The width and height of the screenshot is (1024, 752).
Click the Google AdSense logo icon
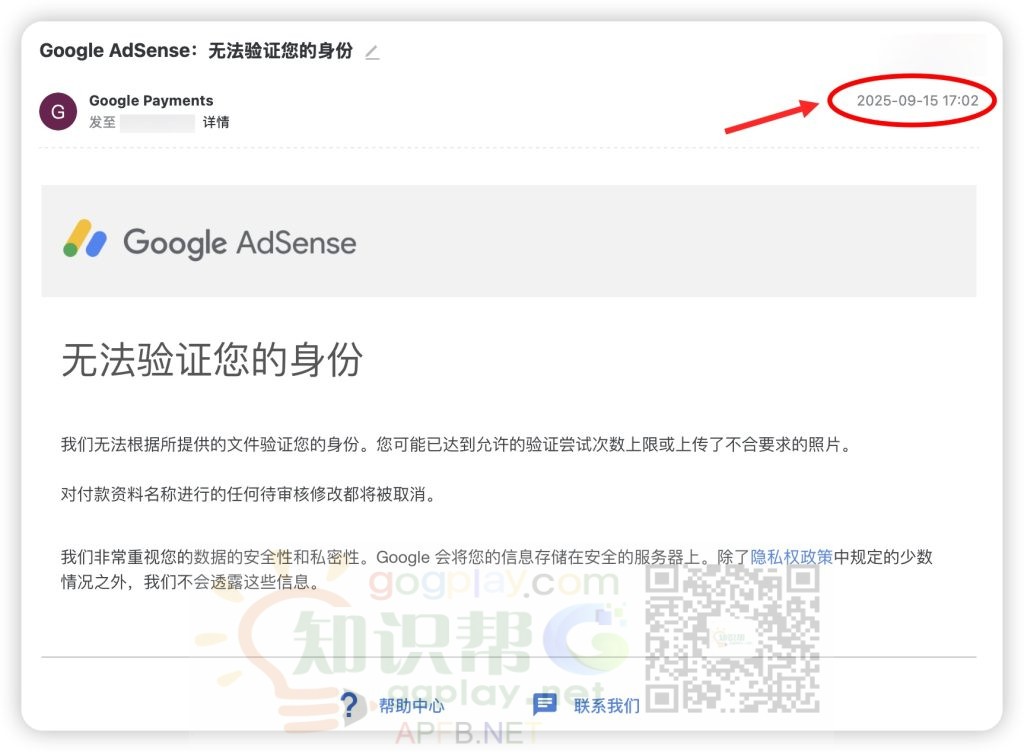click(85, 238)
